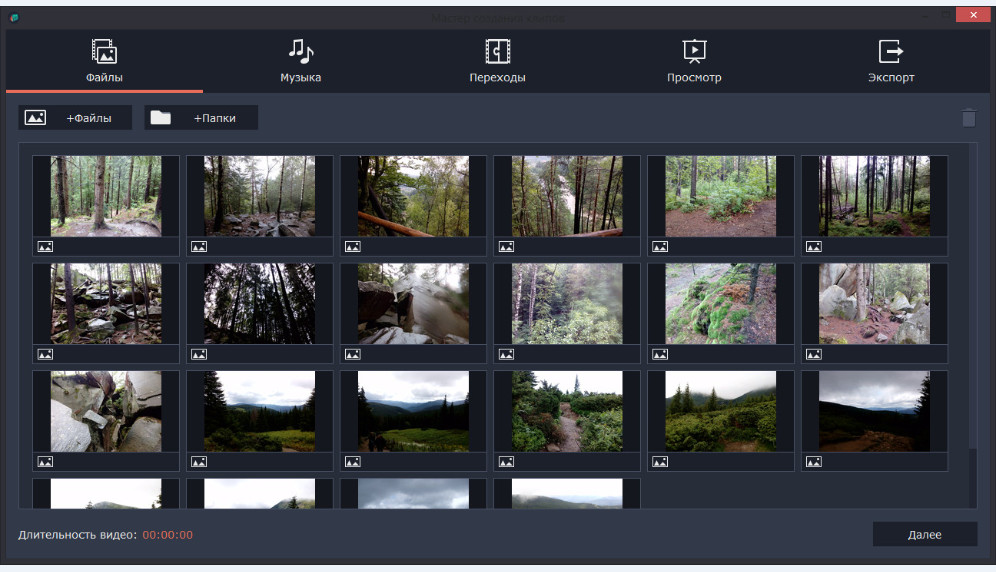Click the Далее next button
Screen dimensions: 996x572
pos(924,535)
